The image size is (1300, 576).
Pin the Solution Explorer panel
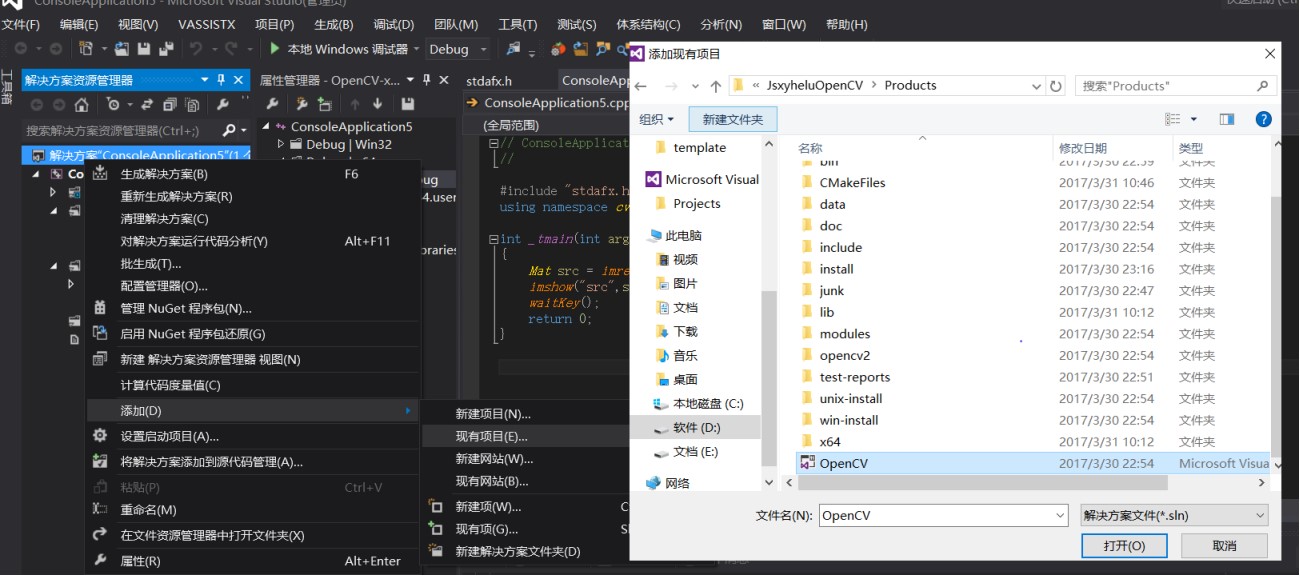tap(222, 80)
